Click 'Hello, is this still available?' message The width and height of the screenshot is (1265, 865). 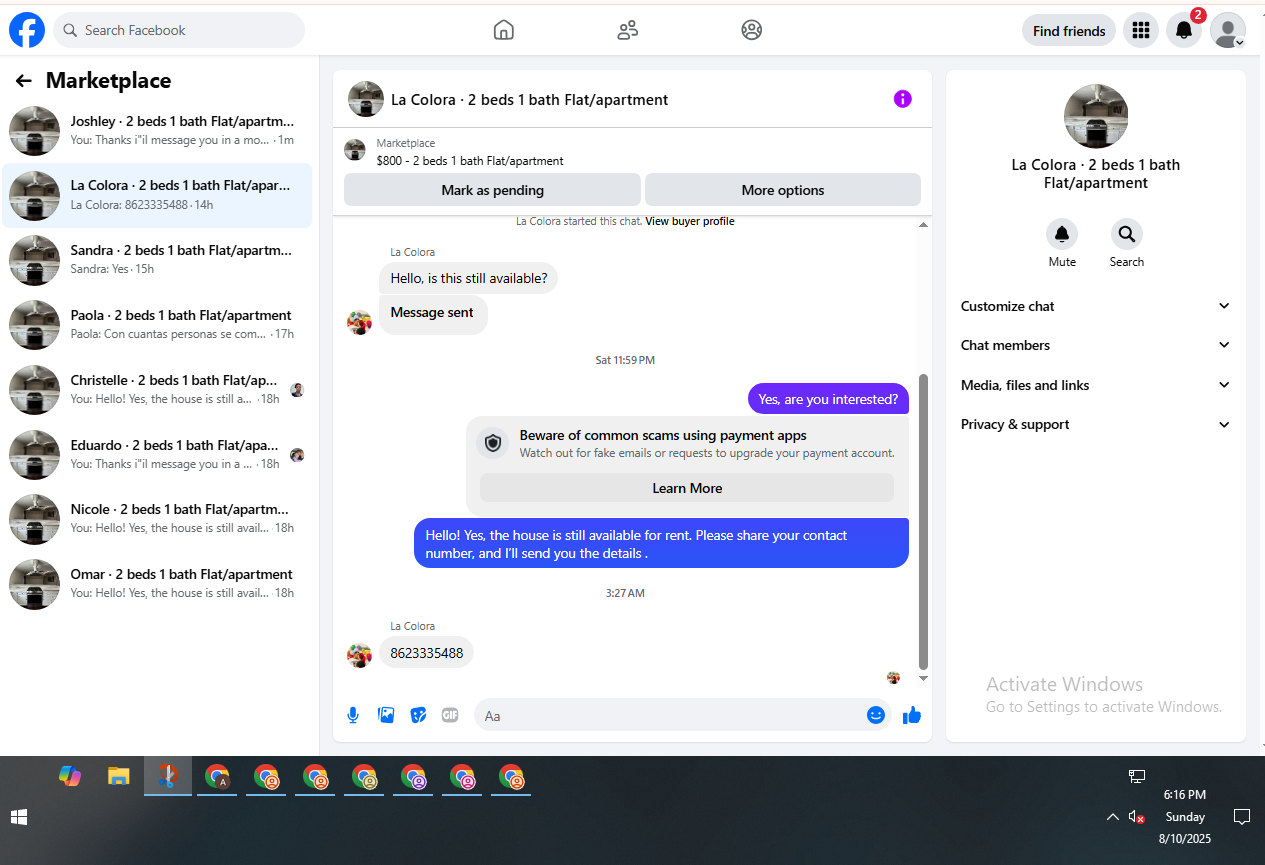[468, 278]
